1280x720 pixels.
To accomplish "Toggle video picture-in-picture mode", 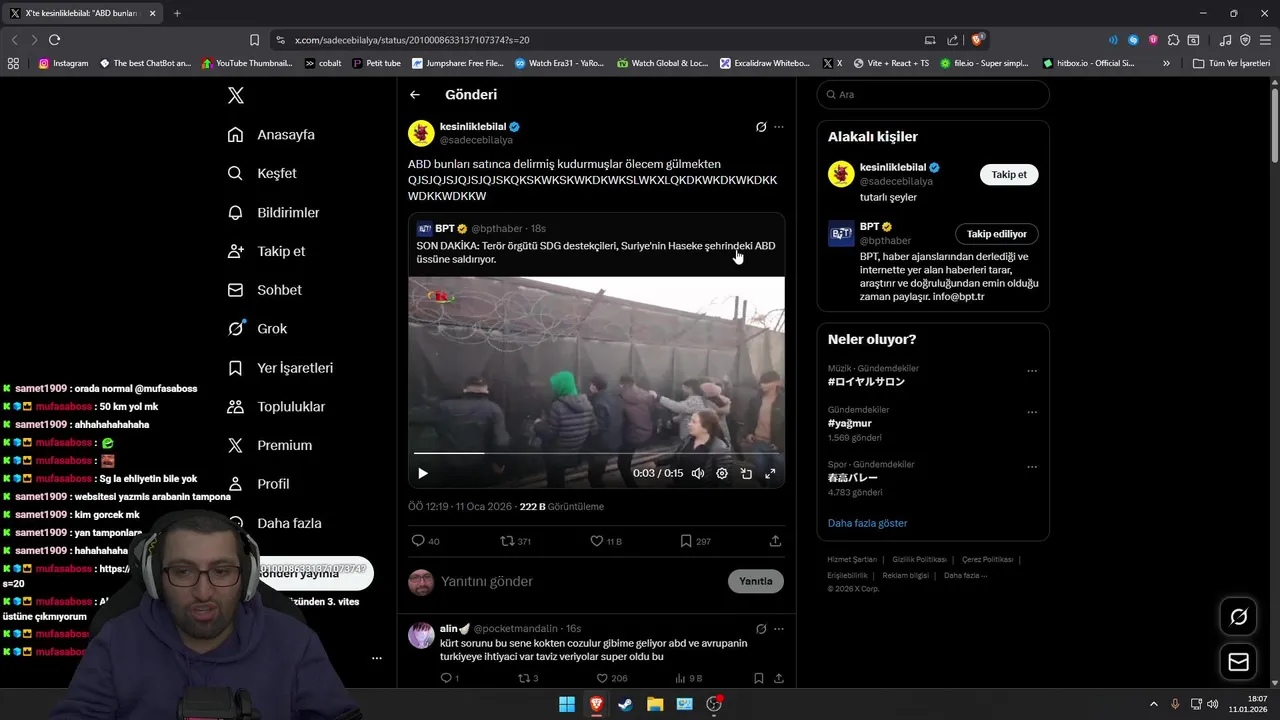I will (746, 473).
